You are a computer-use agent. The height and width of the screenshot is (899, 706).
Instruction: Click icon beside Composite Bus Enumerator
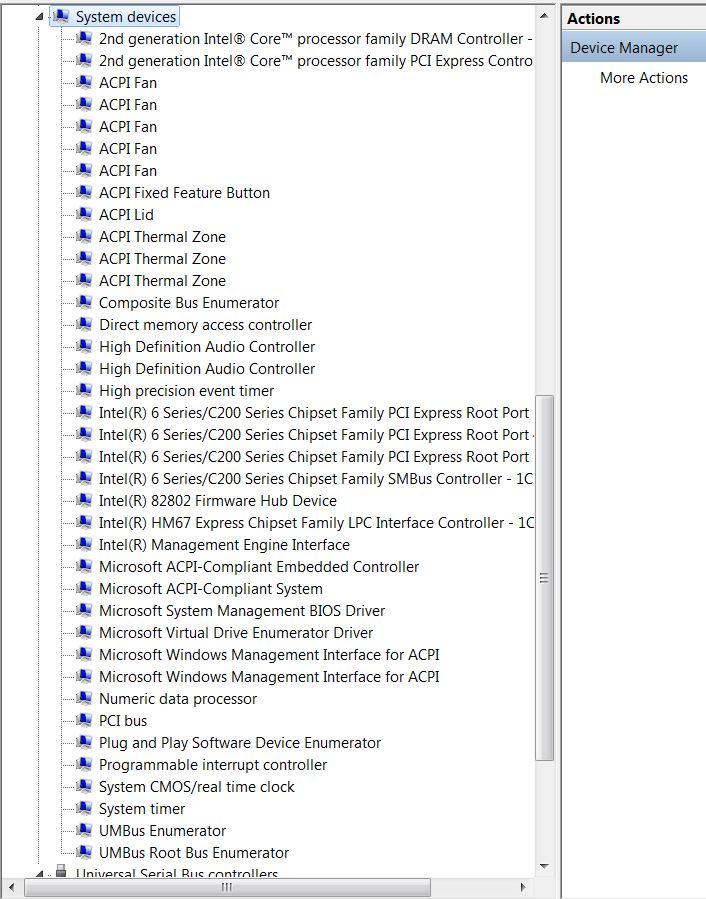pyautogui.click(x=84, y=302)
